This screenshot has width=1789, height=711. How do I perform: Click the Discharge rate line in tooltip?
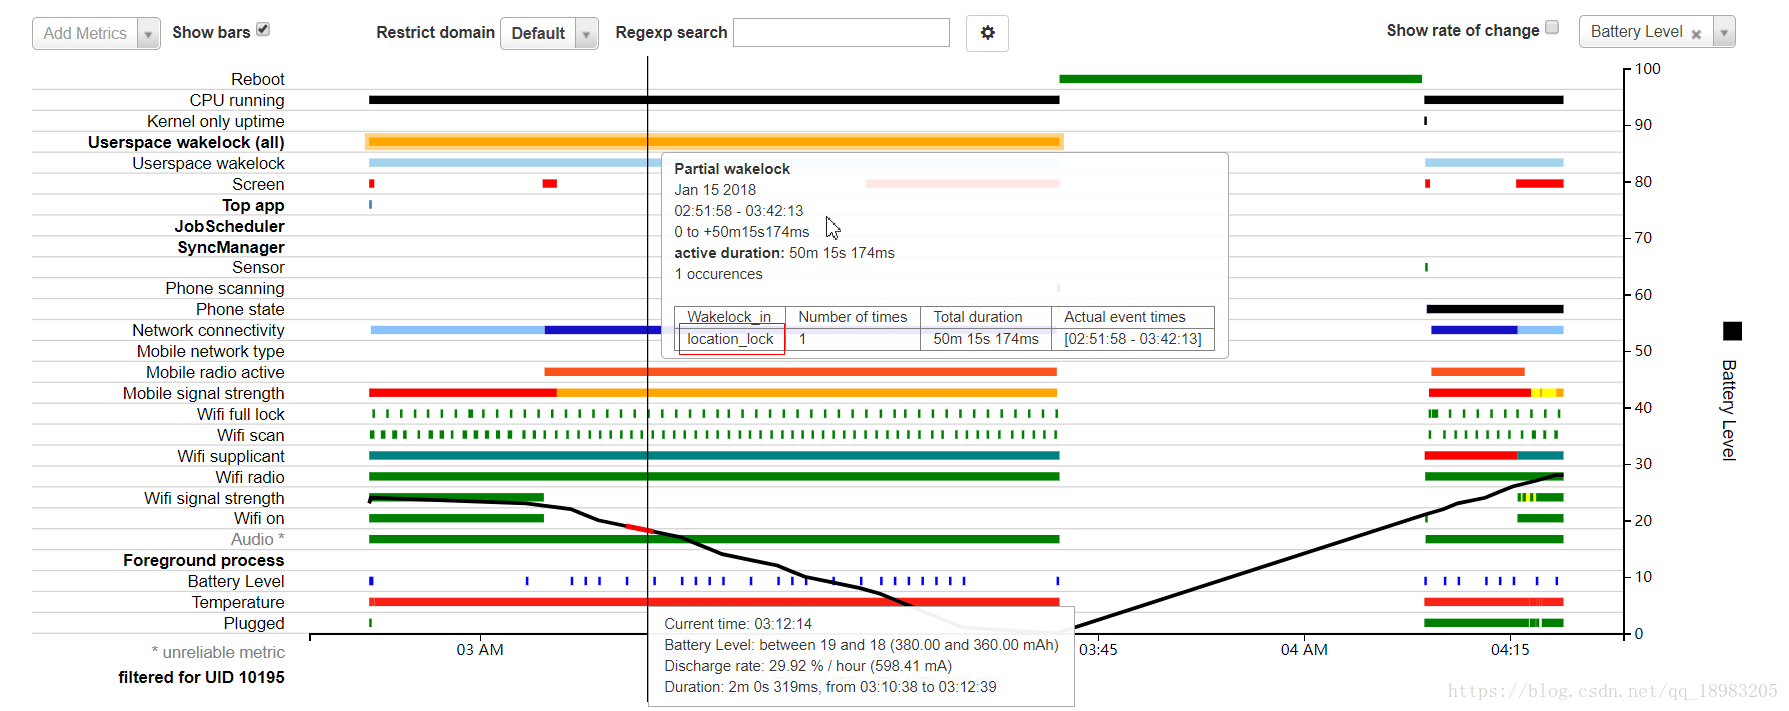pyautogui.click(x=808, y=666)
